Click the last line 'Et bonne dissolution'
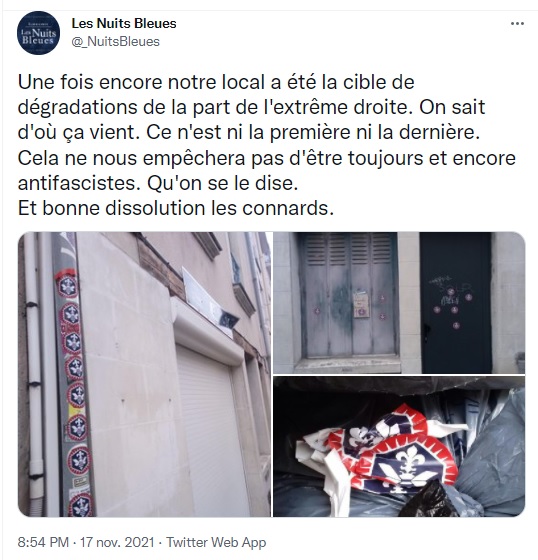This screenshot has height=560, width=538. click(x=176, y=208)
